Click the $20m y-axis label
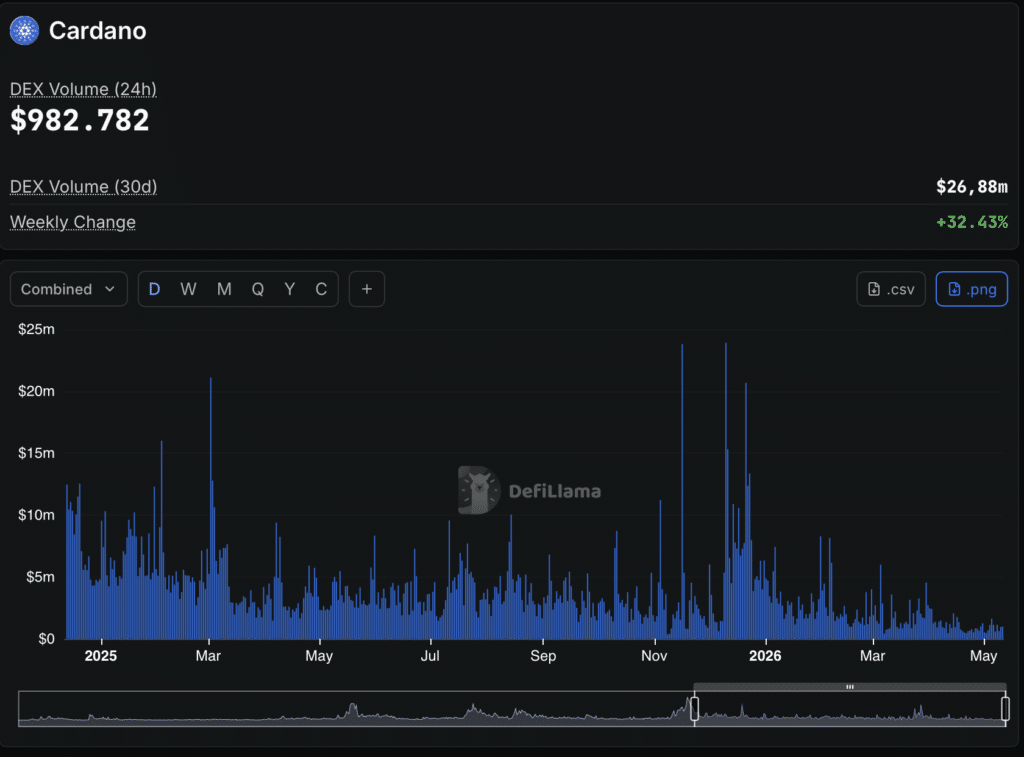Image resolution: width=1024 pixels, height=757 pixels. pos(37,391)
